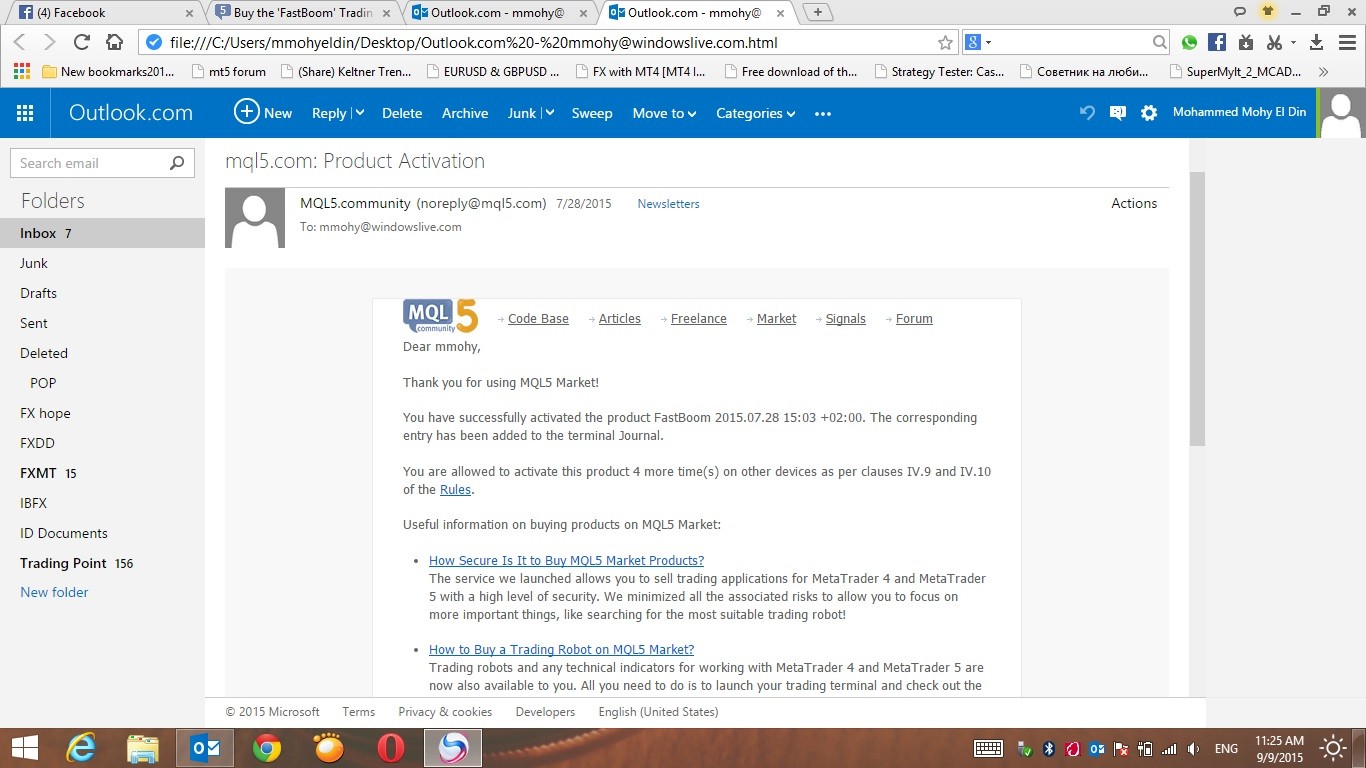Image resolution: width=1366 pixels, height=768 pixels.
Task: Click the sender avatar of MQL5.community
Action: pos(255,218)
